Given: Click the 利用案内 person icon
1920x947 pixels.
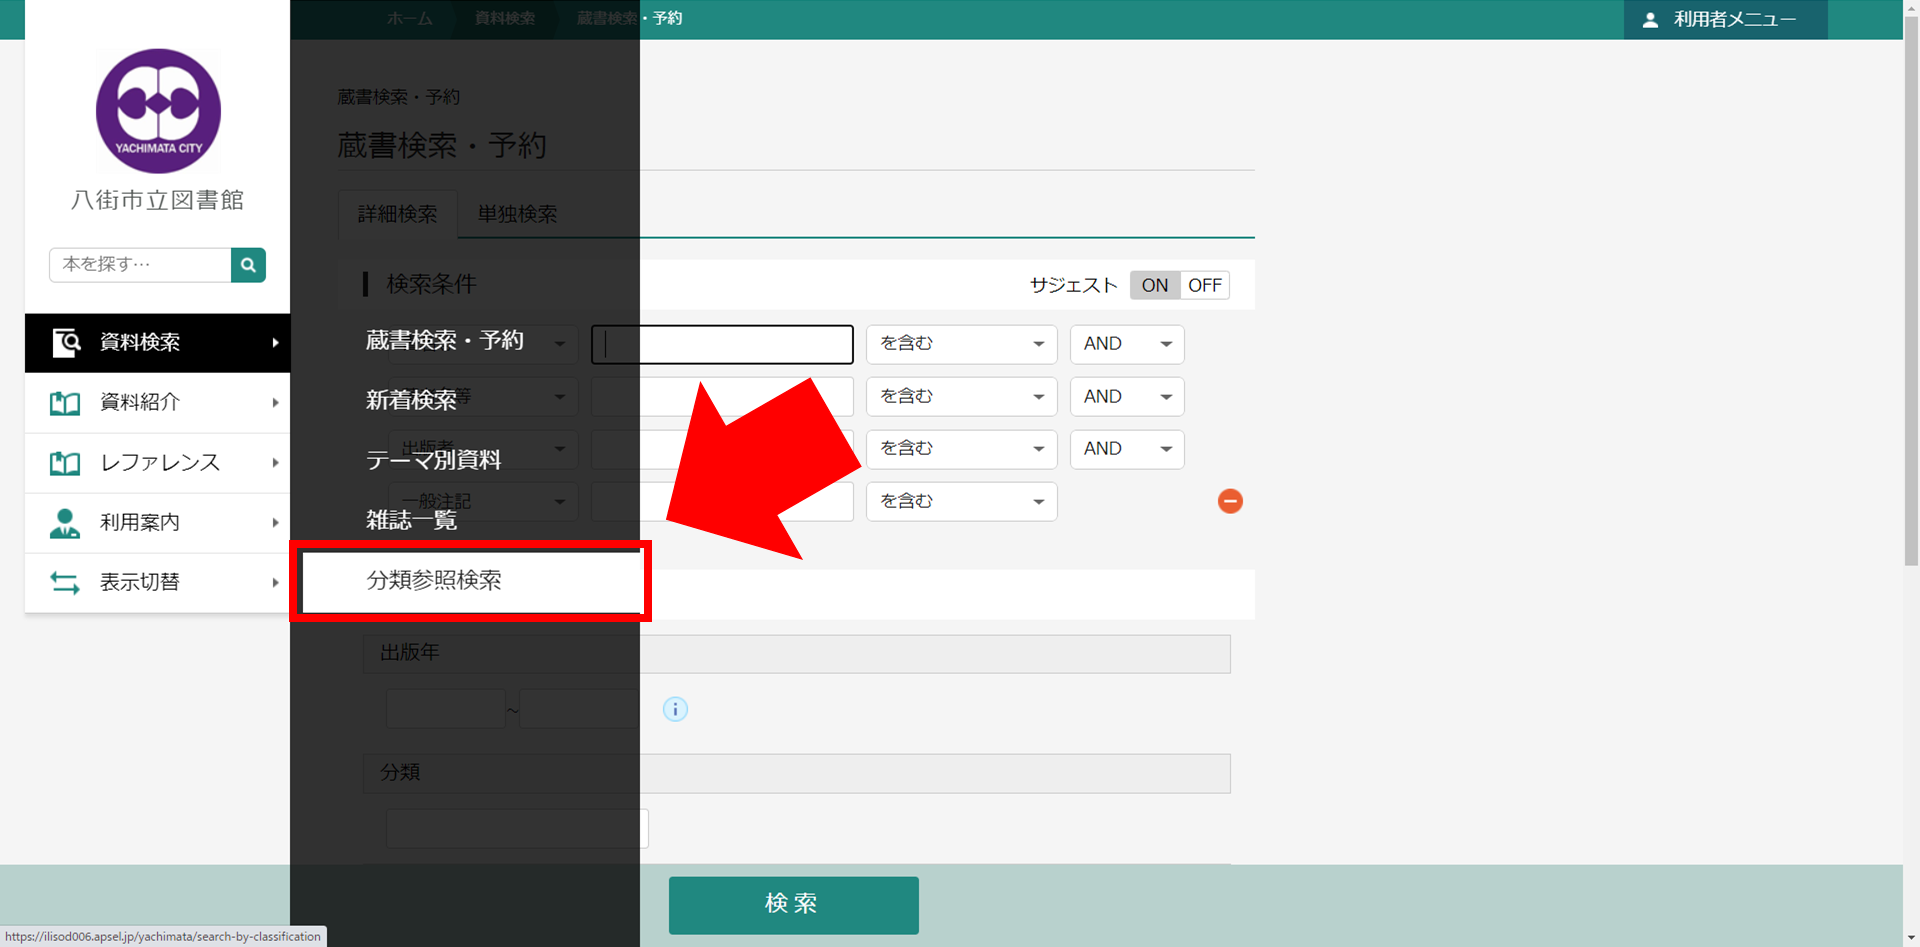Looking at the screenshot, I should point(65,523).
